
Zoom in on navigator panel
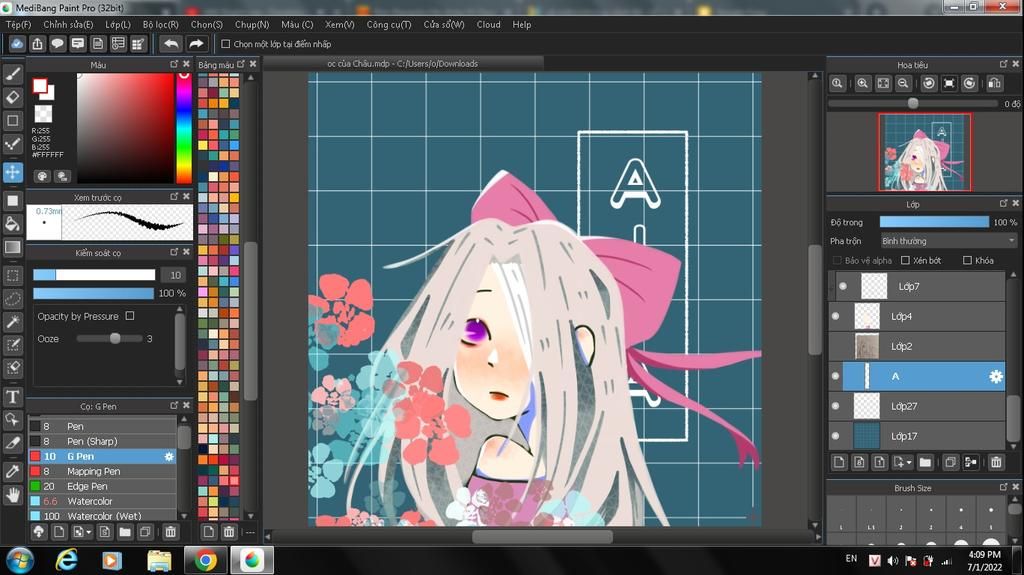pos(863,84)
